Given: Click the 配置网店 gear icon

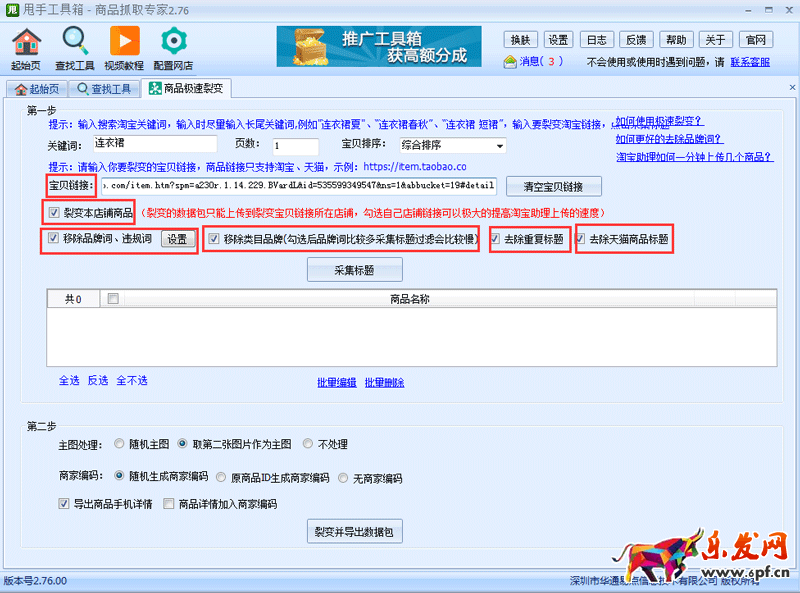Looking at the screenshot, I should 175,41.
